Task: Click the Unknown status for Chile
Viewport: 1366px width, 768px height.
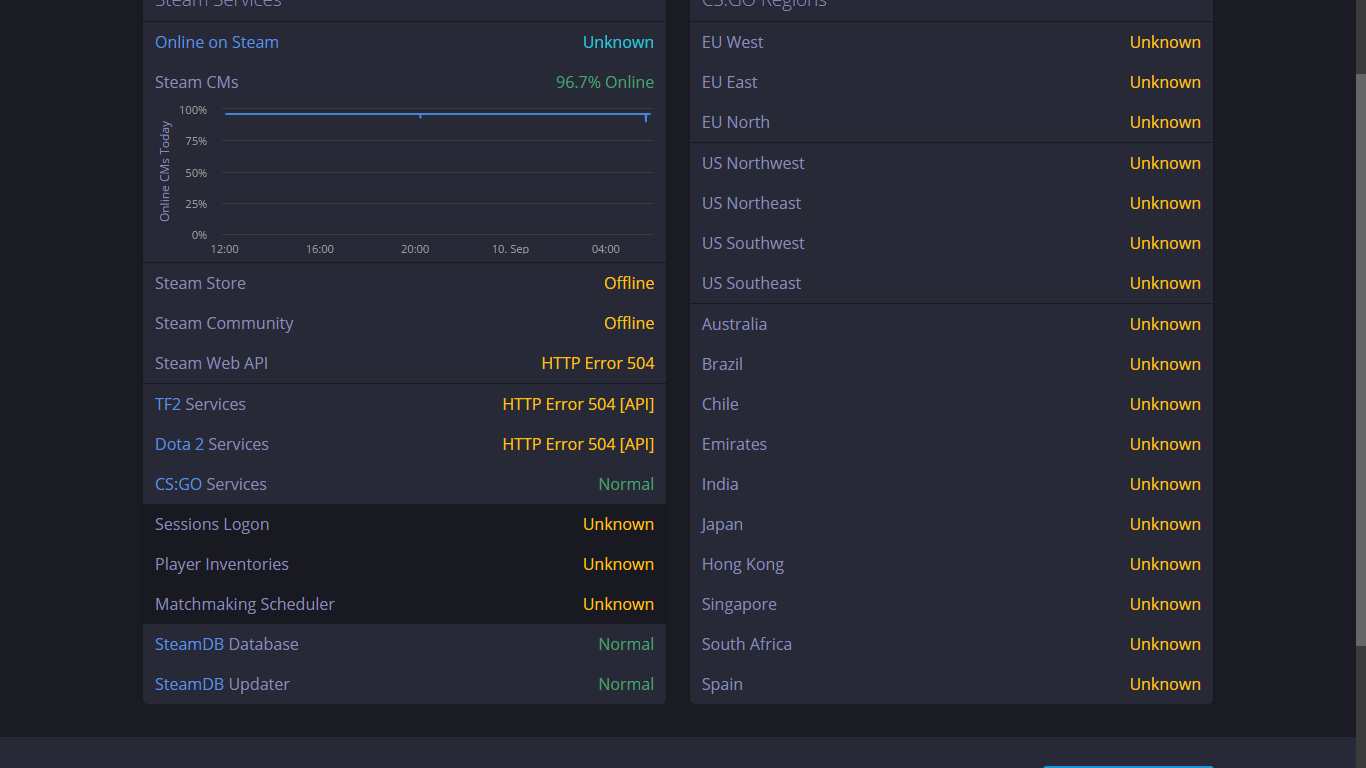Action: (x=1165, y=404)
